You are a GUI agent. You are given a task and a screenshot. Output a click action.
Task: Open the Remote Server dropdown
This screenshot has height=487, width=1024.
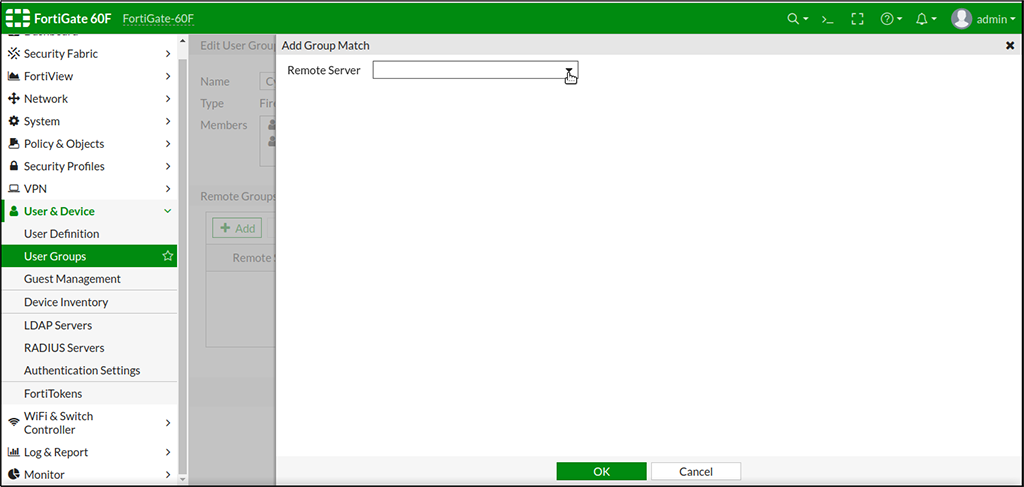[475, 70]
